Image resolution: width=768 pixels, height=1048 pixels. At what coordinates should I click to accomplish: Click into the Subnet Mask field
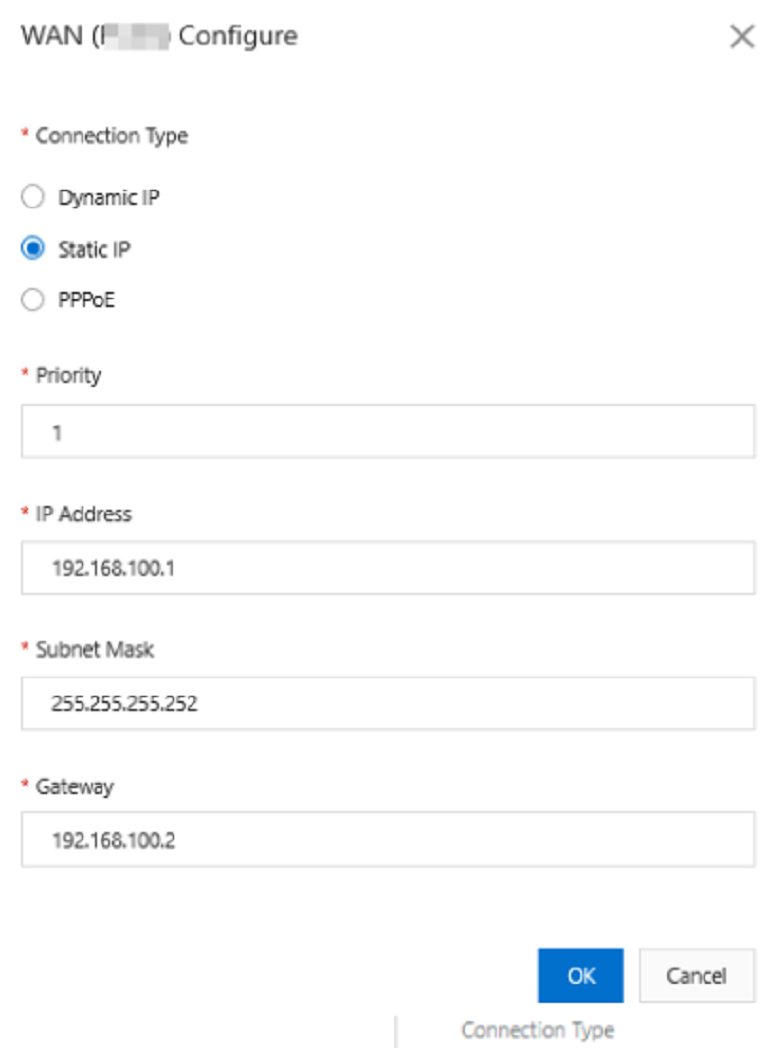pyautogui.click(x=387, y=703)
